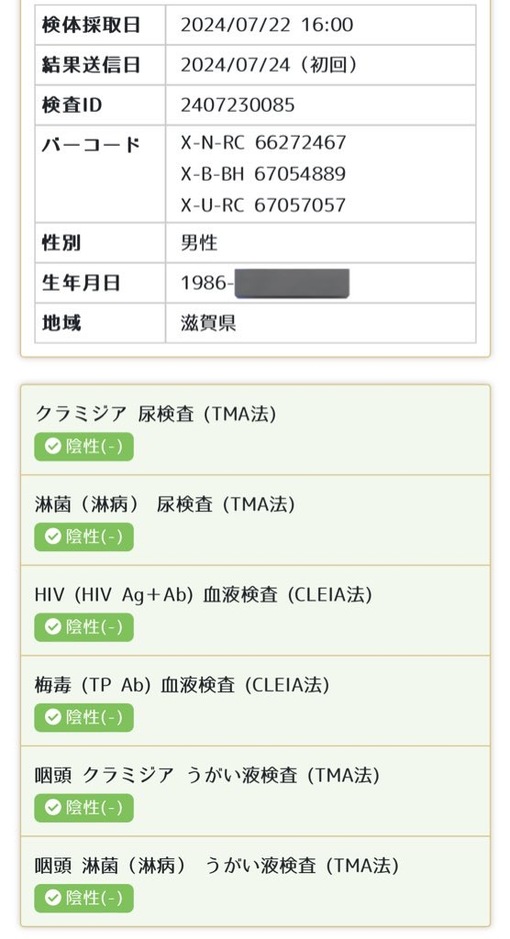Image resolution: width=510 pixels, height=939 pixels.
Task: Click the 検査ID value 2407230085
Action: click(x=238, y=105)
